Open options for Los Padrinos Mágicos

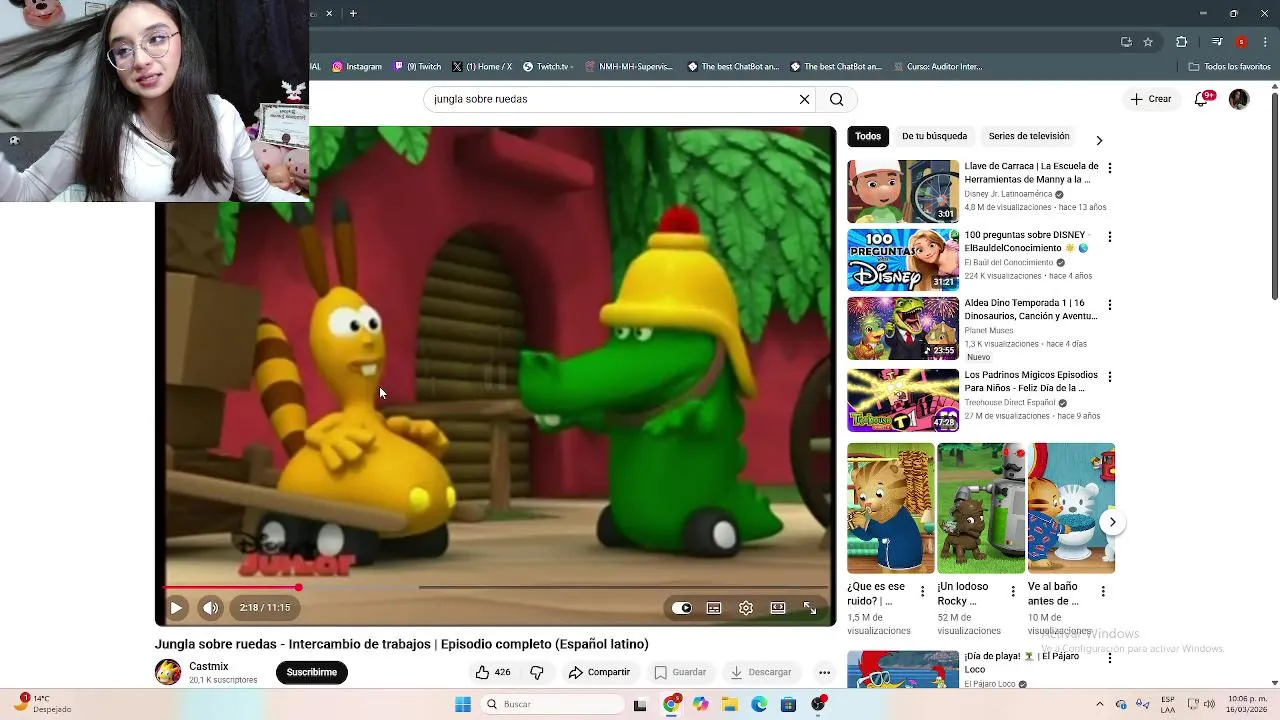pos(1109,377)
